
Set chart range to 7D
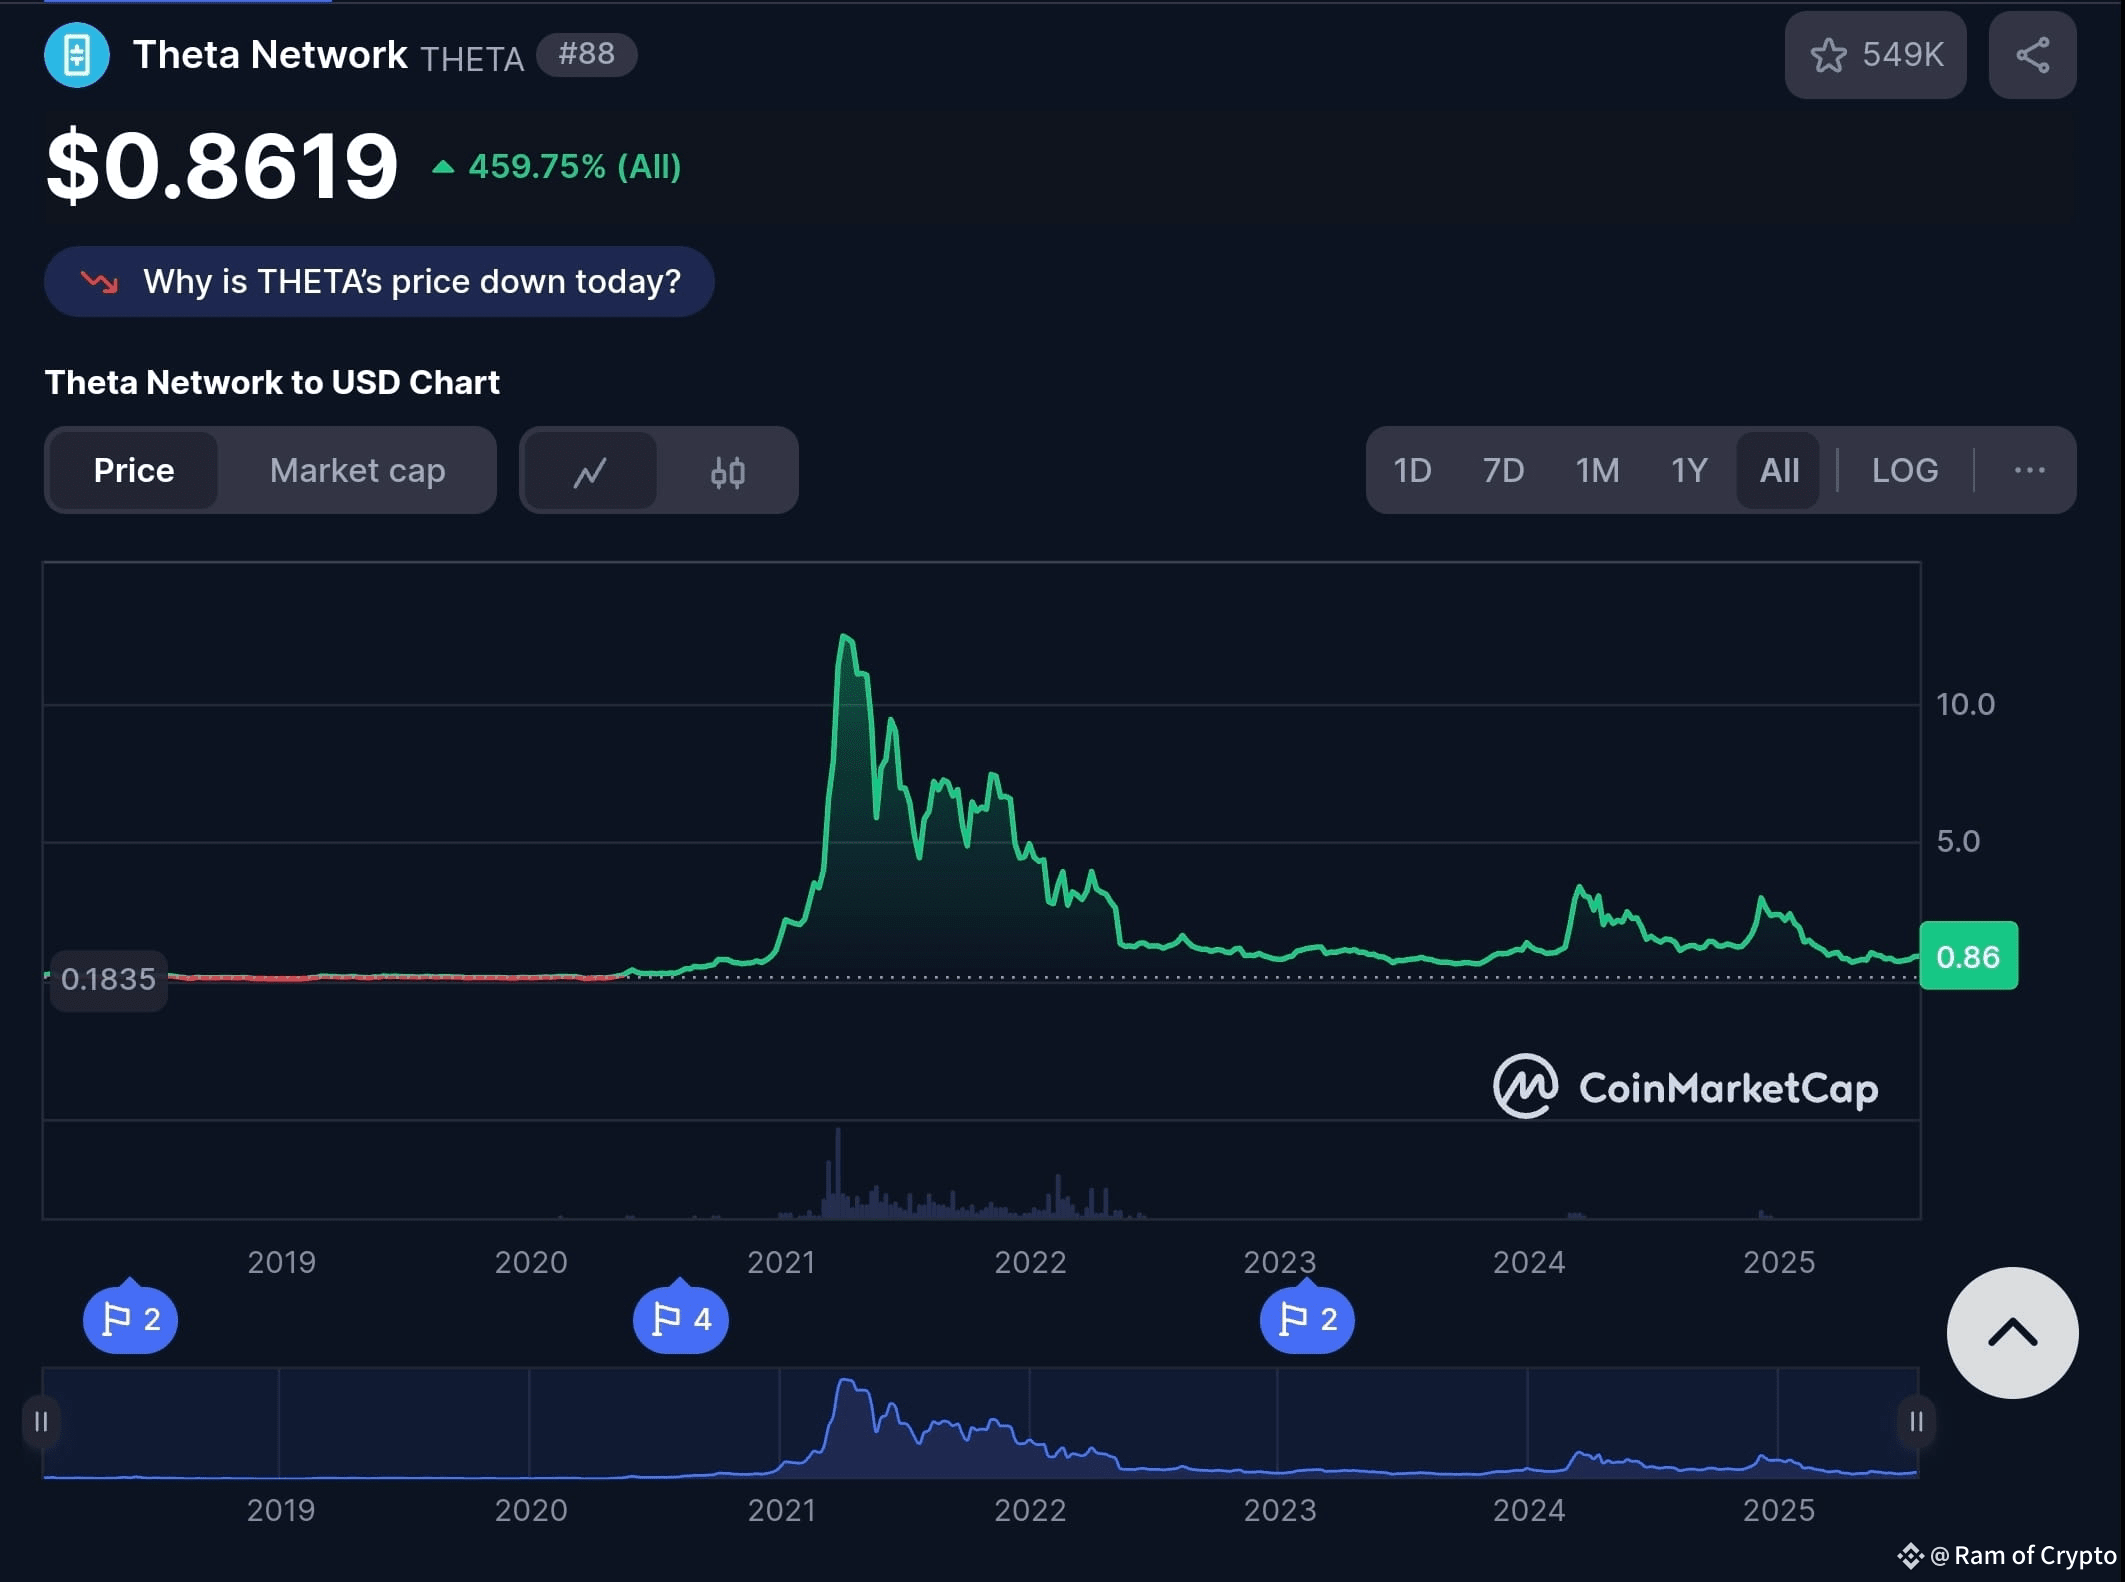point(1503,470)
